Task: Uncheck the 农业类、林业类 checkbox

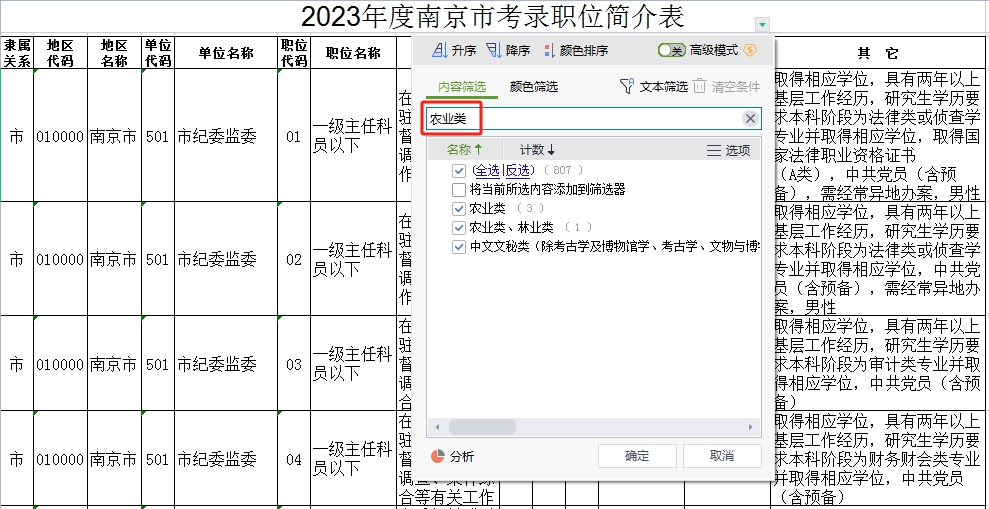Action: (x=458, y=227)
